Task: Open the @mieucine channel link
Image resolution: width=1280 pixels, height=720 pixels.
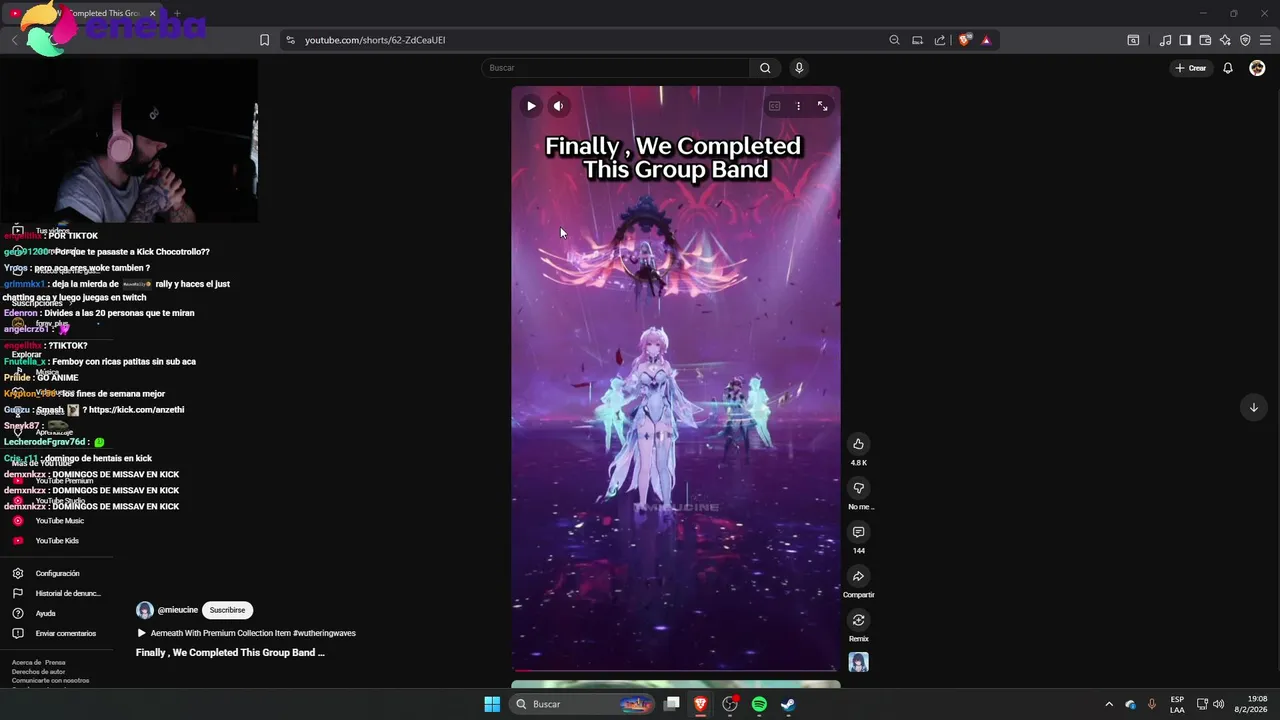Action: (178, 610)
